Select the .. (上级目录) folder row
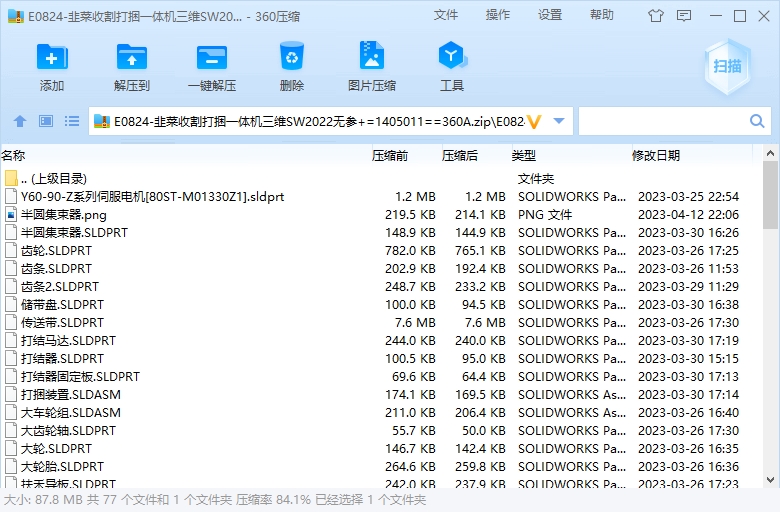 coord(381,179)
